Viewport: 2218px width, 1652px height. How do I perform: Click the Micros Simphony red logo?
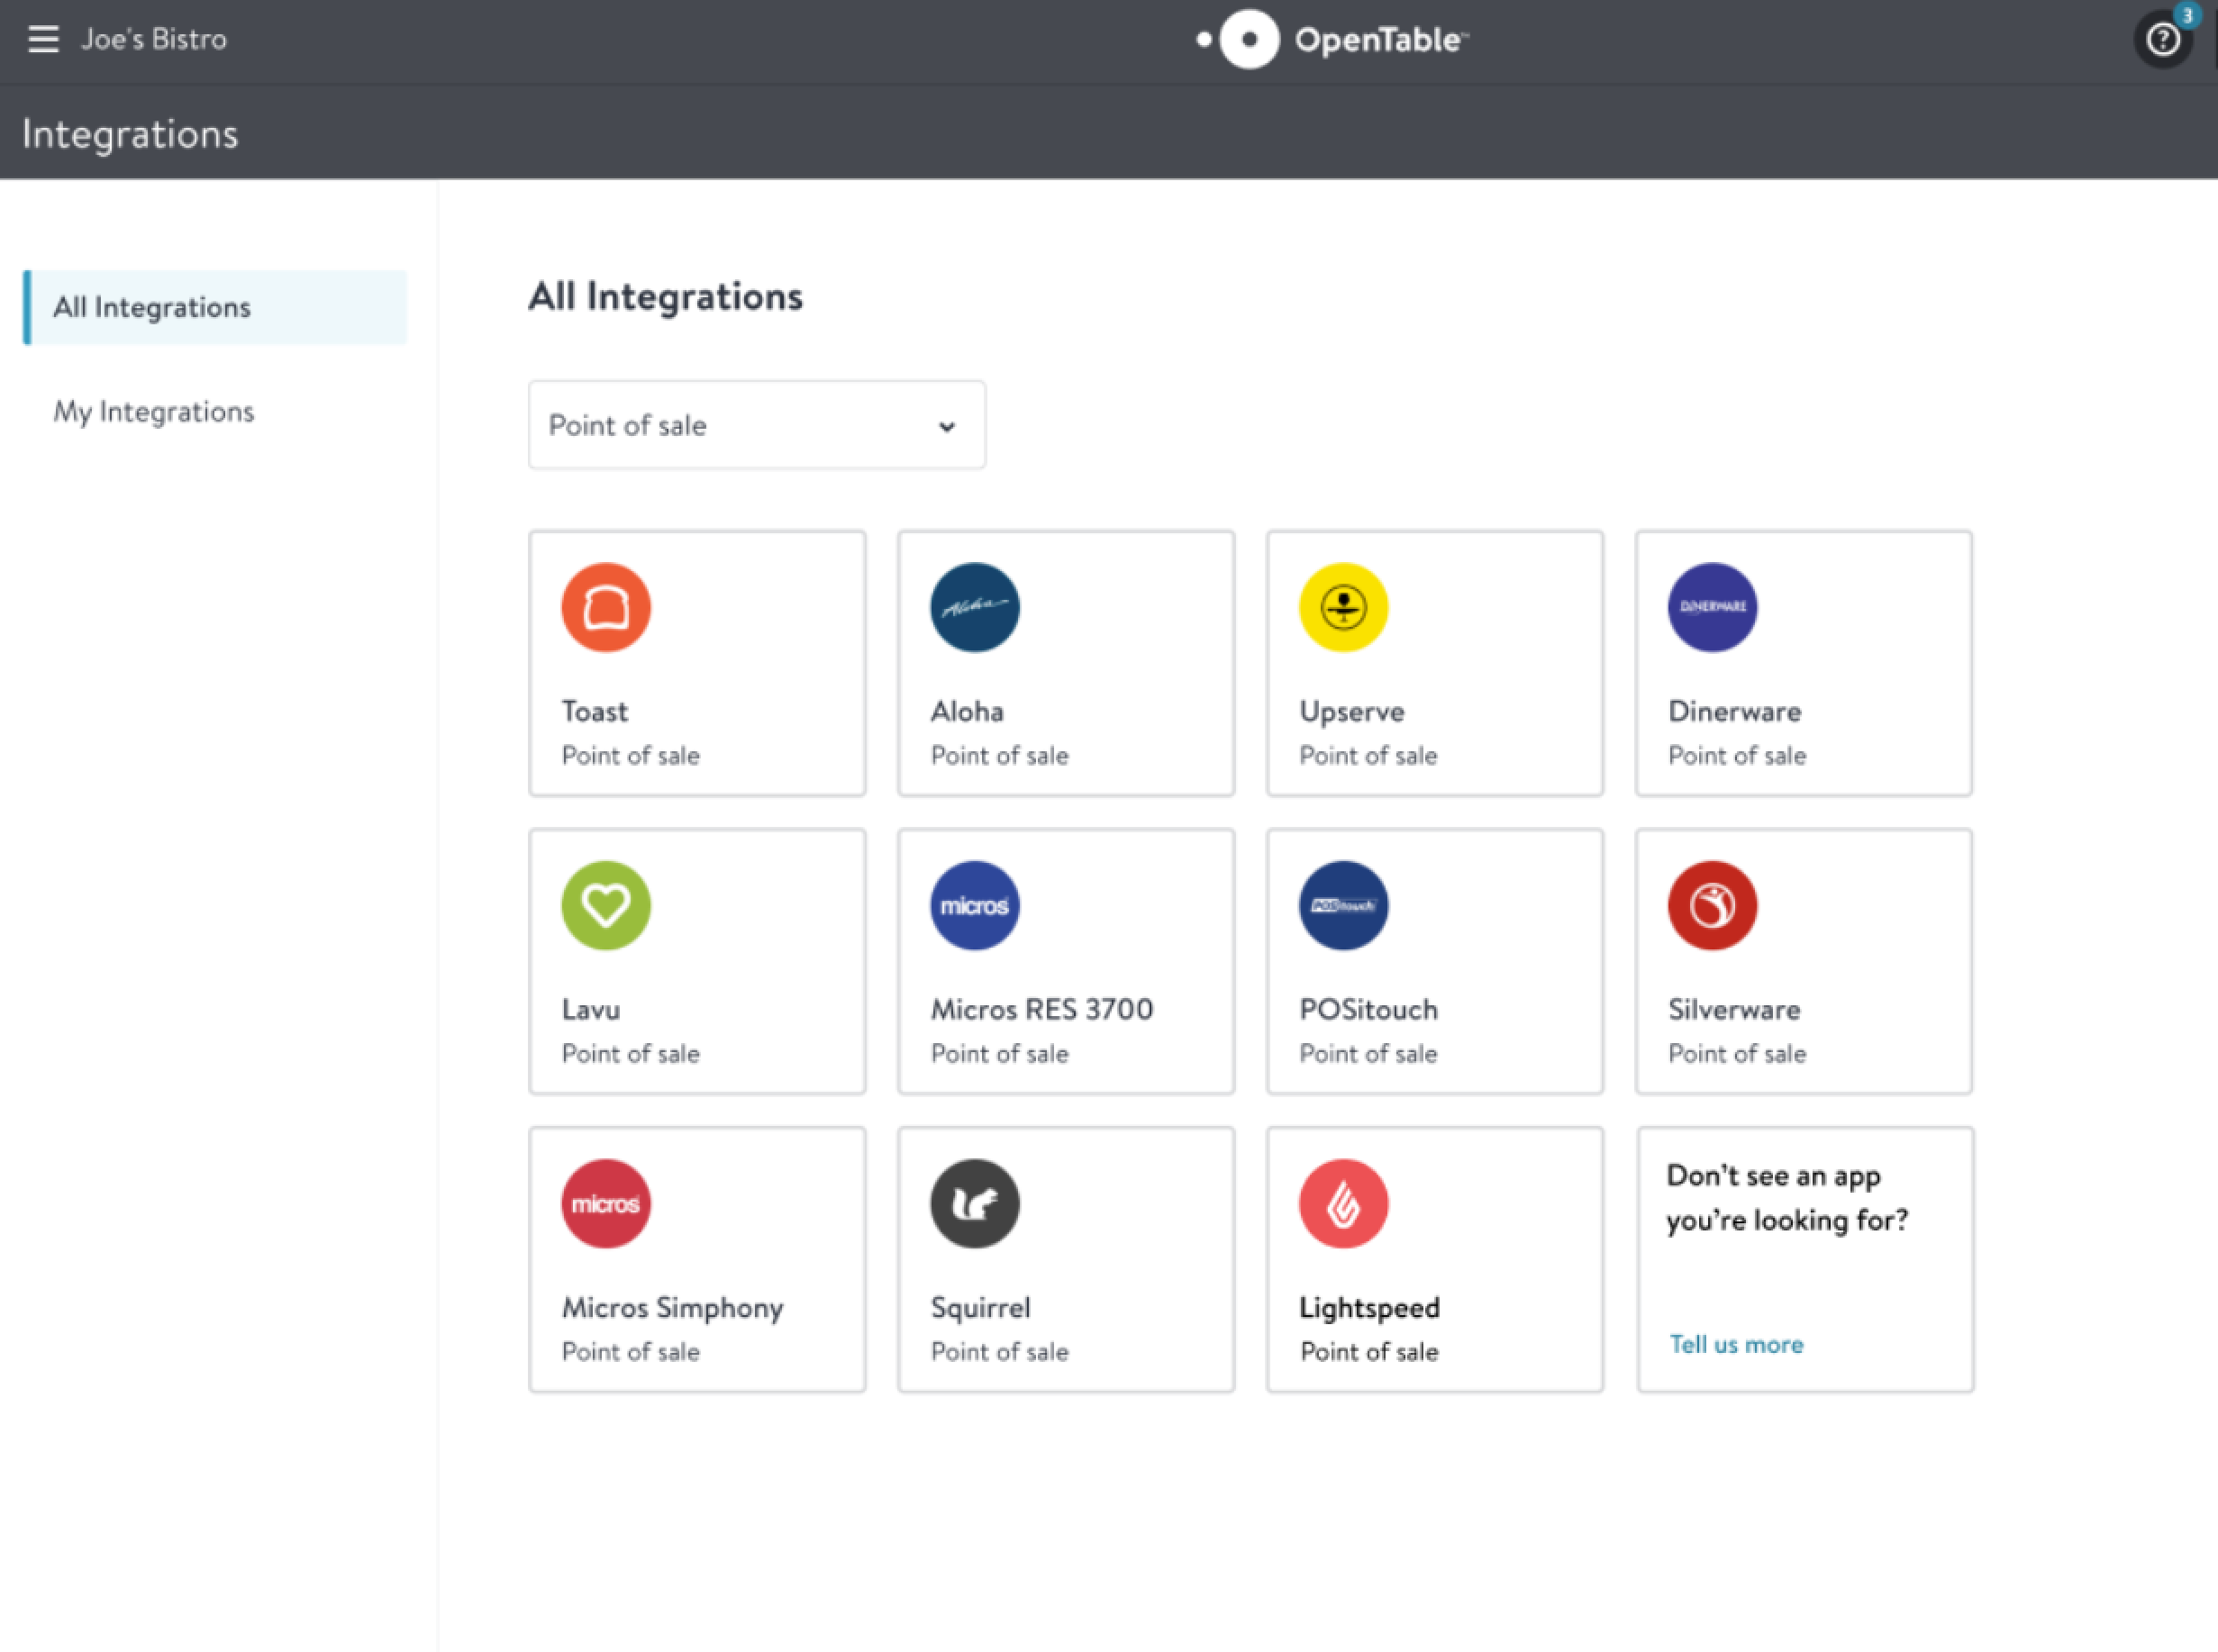[x=606, y=1203]
